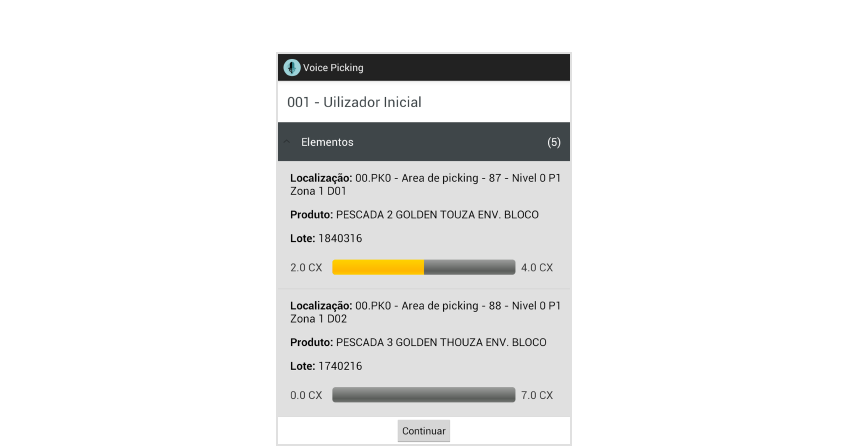Tap the Voice Picking microphone icon
Screen dimensions: 848x446
pos(292,68)
